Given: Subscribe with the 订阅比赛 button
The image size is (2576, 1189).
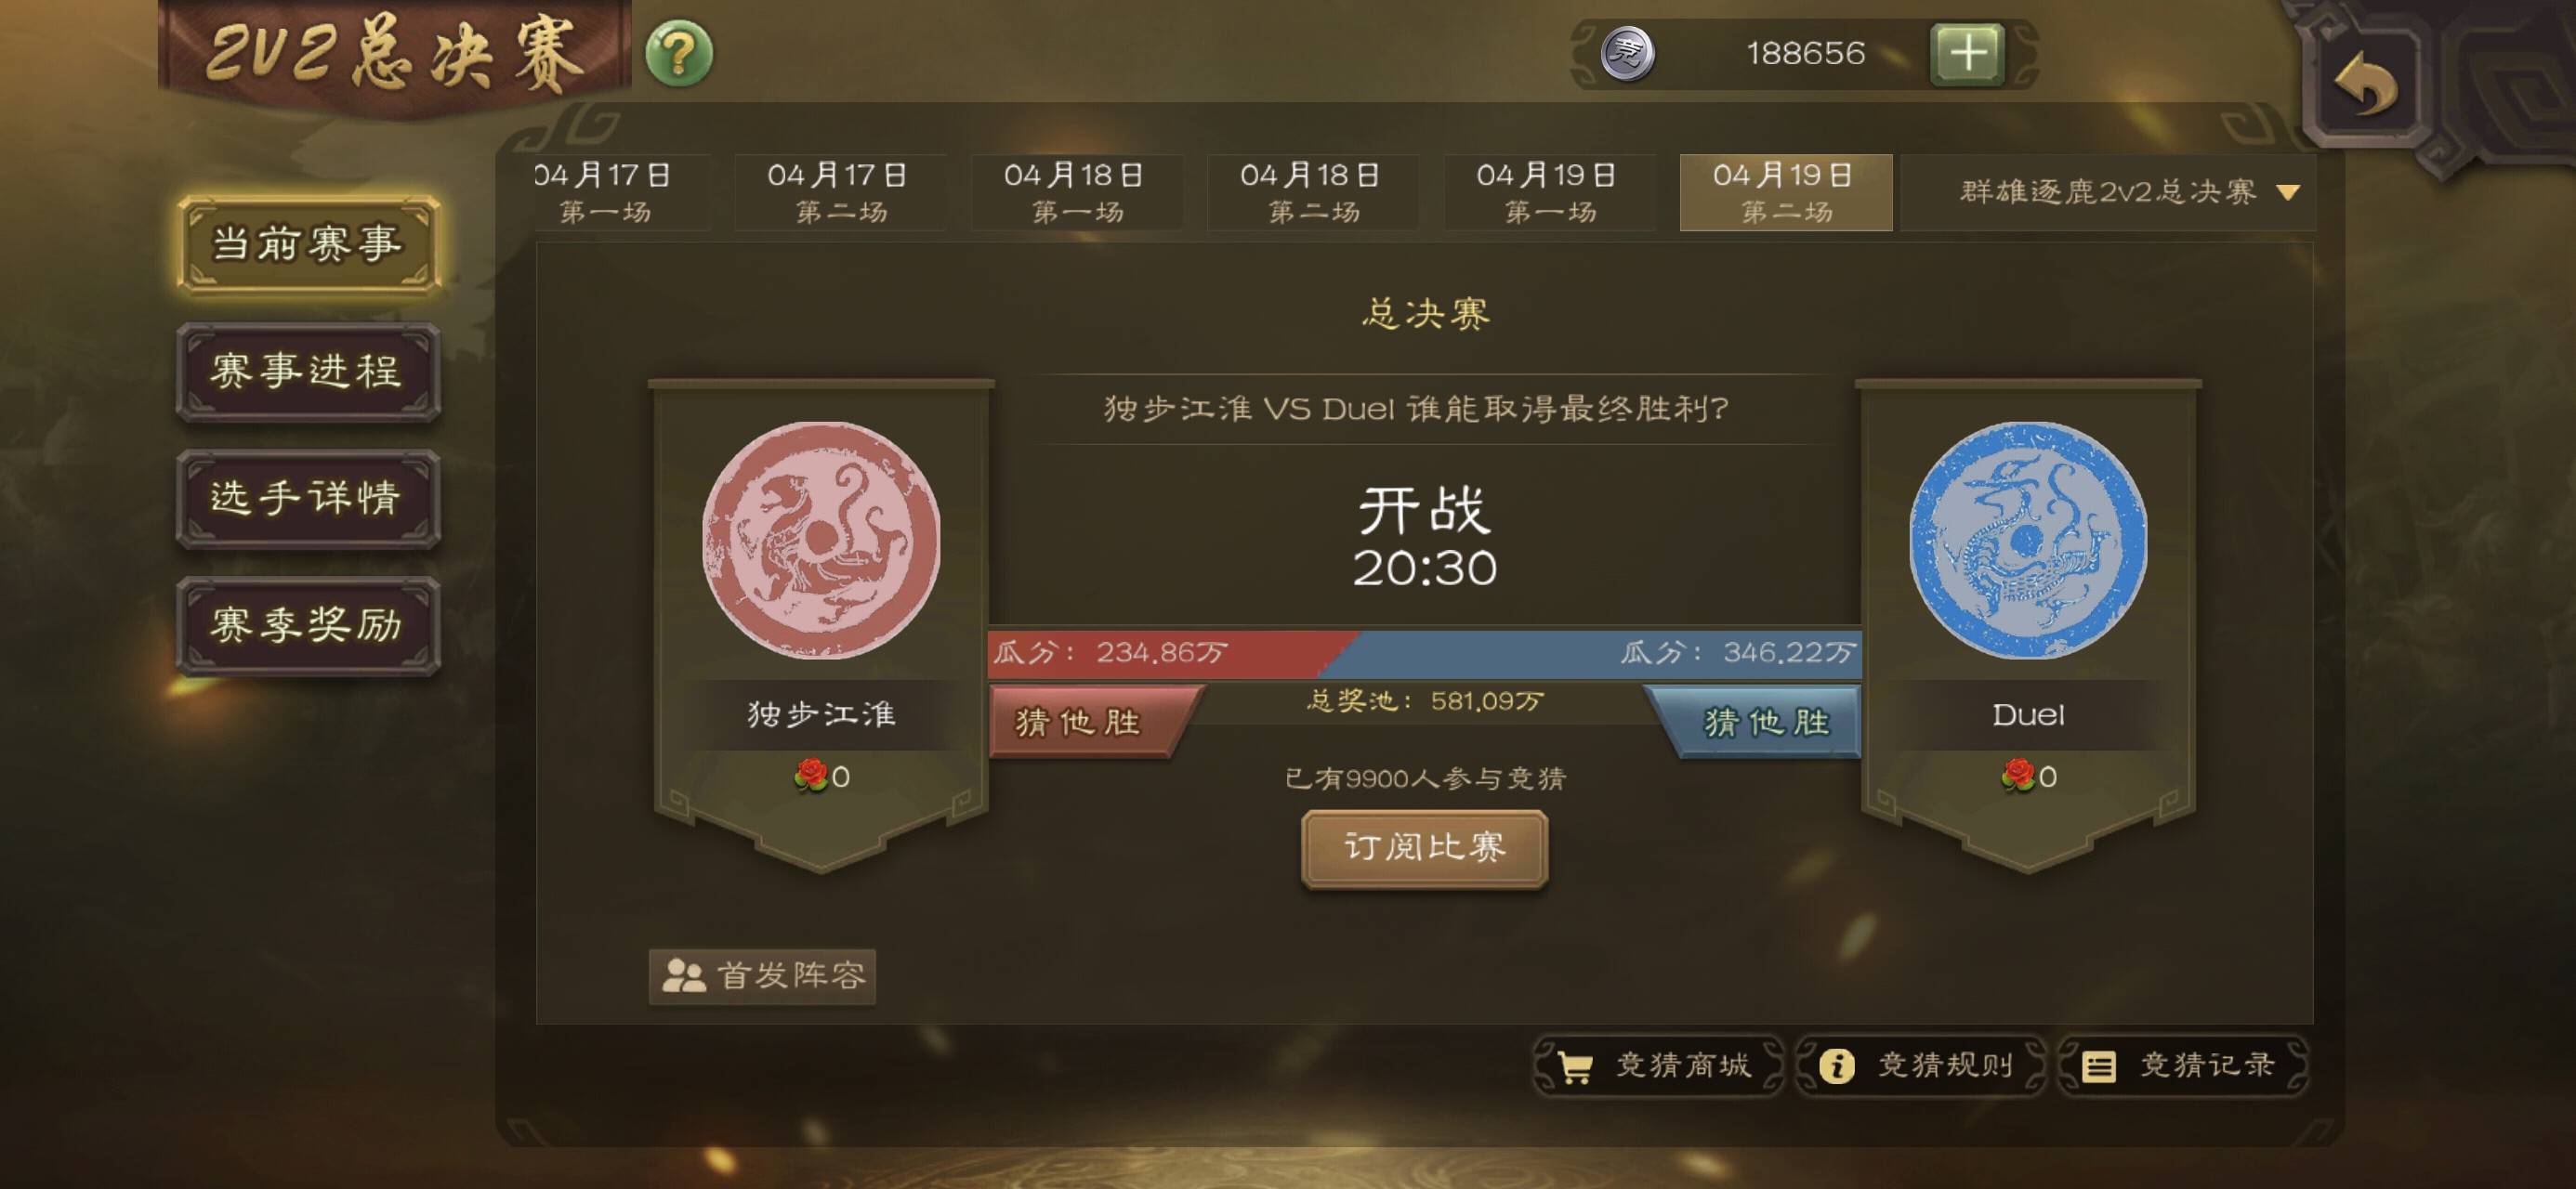Looking at the screenshot, I should 1425,848.
